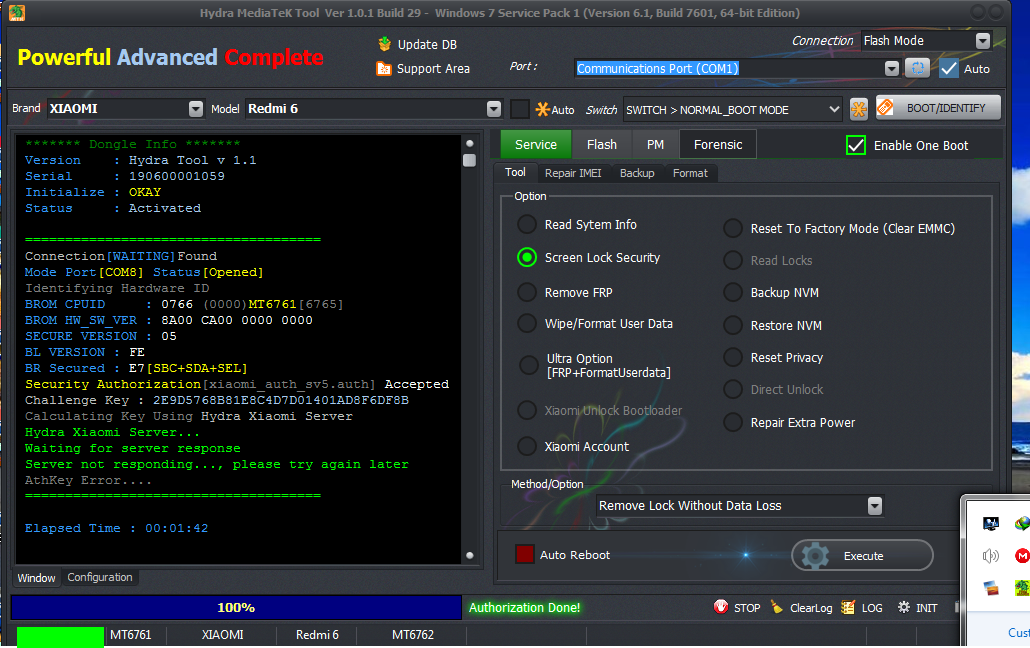Expand Remove Lock Without Data Loss dropdown
This screenshot has width=1030, height=648.
874,505
